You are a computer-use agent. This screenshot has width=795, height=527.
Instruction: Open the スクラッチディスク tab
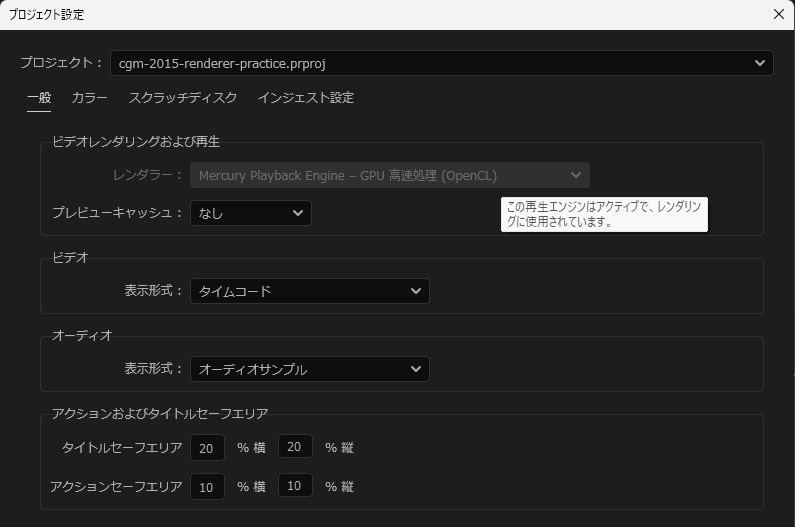coord(183,97)
